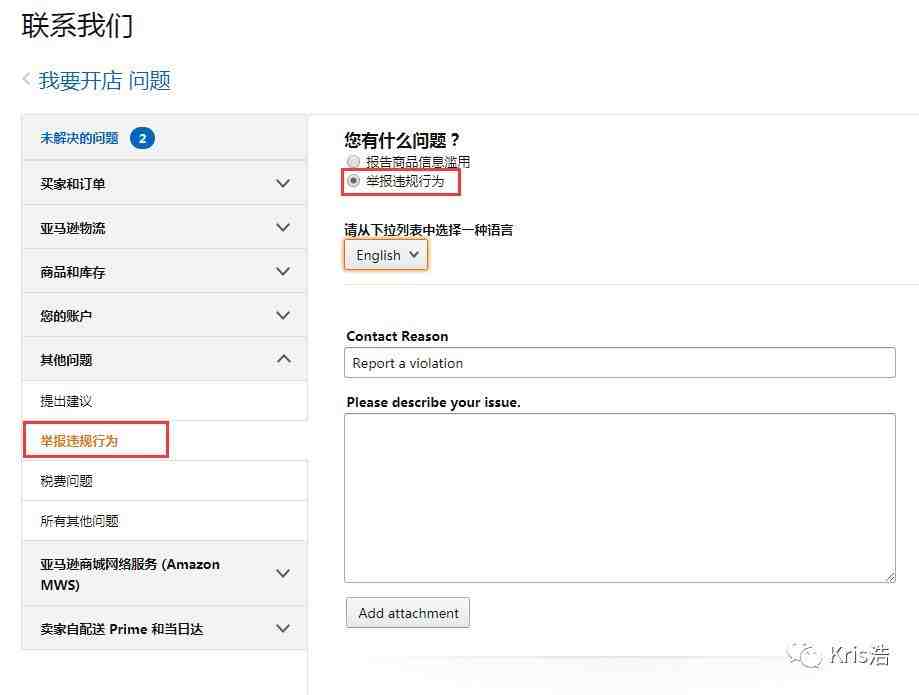919x695 pixels.
Task: Expand the 商品和库存 section chevron
Action: pos(282,271)
